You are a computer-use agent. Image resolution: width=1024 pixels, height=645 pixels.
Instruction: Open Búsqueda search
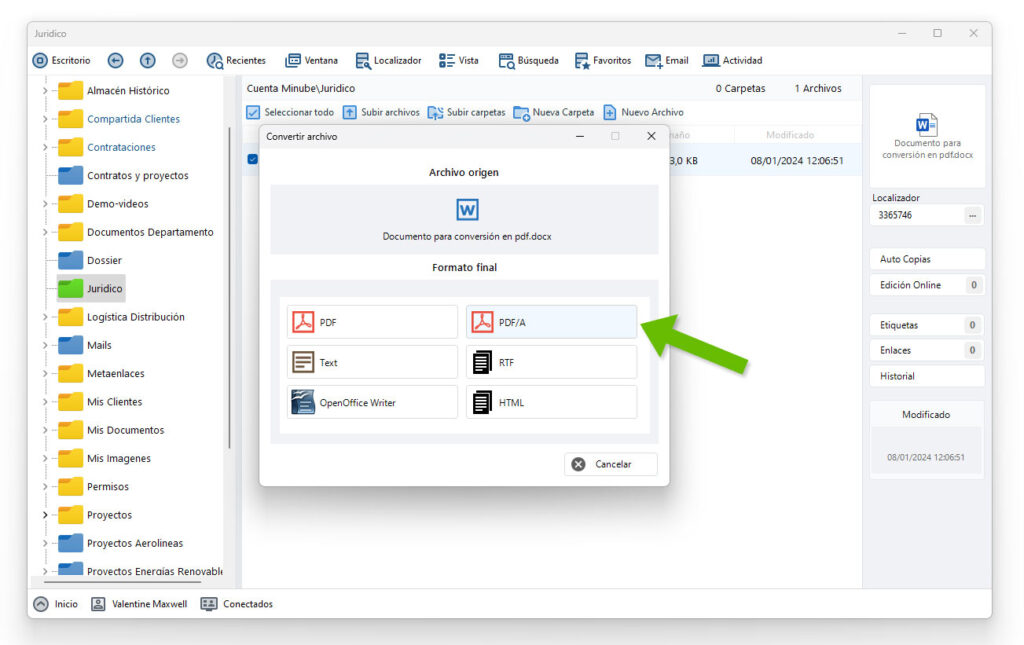click(528, 61)
